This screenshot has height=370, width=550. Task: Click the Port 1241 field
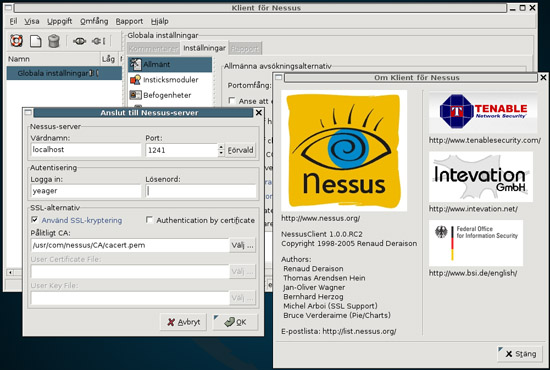pyautogui.click(x=182, y=150)
